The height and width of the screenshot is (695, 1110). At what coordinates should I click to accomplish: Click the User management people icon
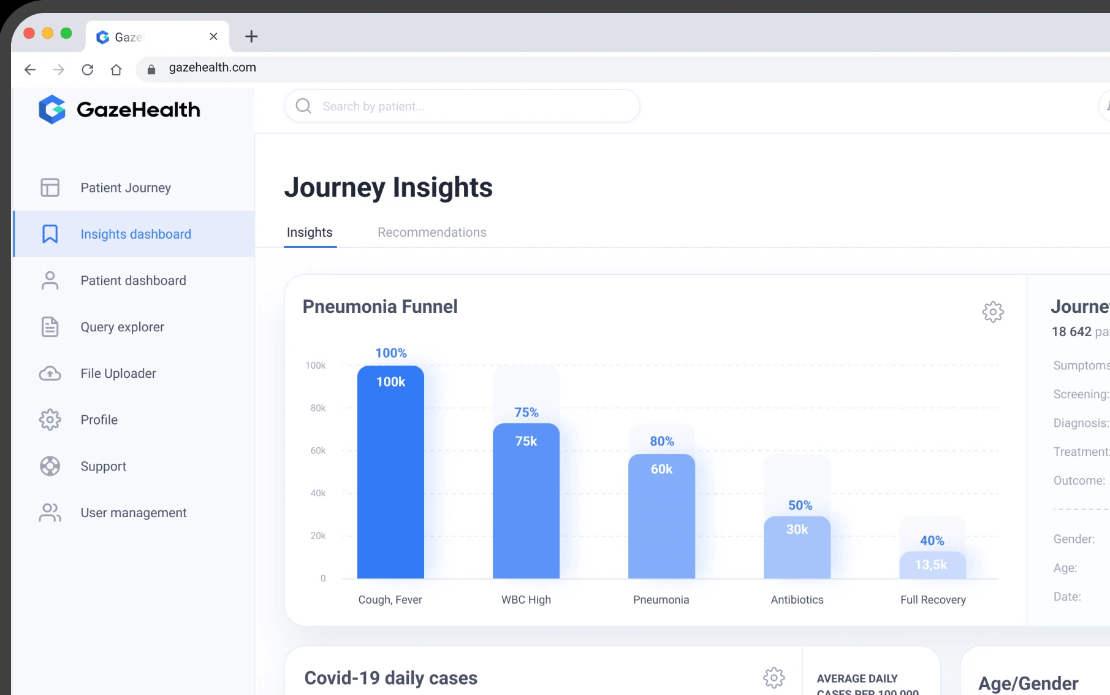point(50,512)
